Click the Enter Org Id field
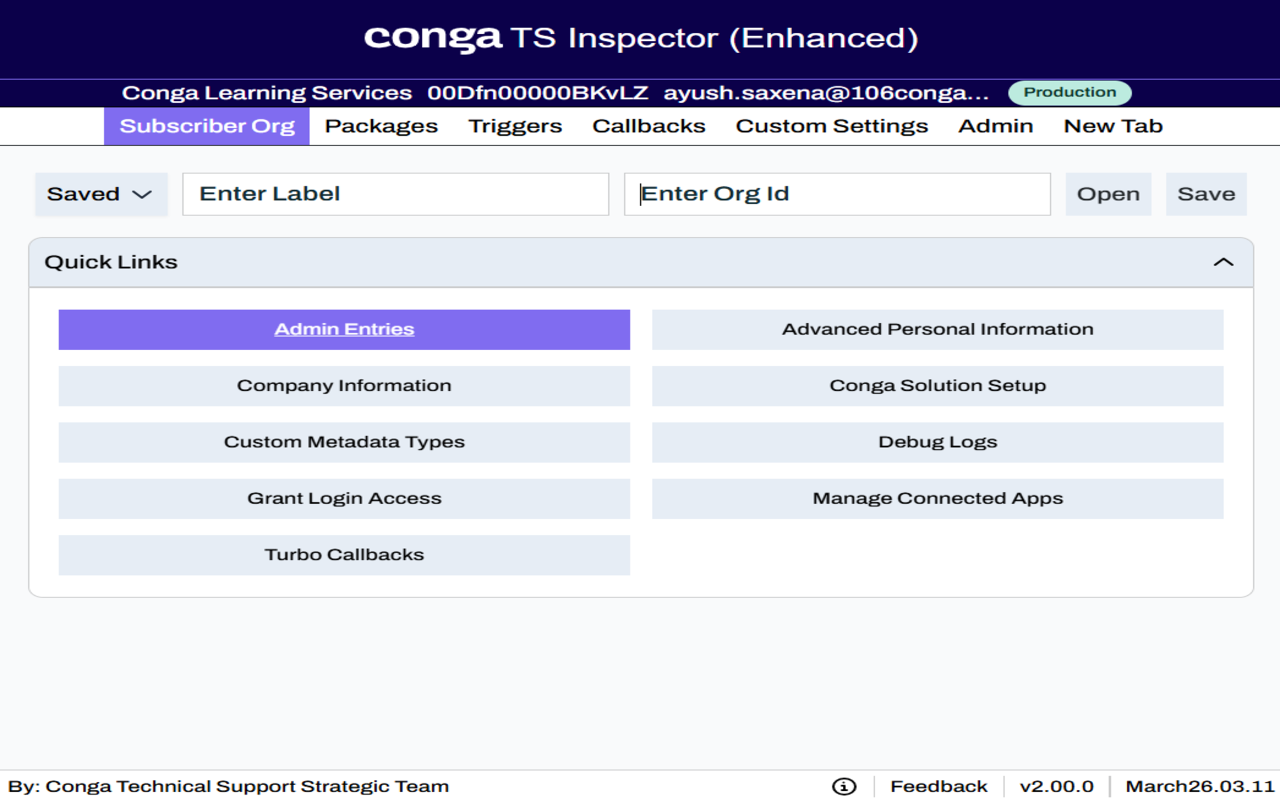Viewport: 1280px width, 800px height. pyautogui.click(x=837, y=194)
